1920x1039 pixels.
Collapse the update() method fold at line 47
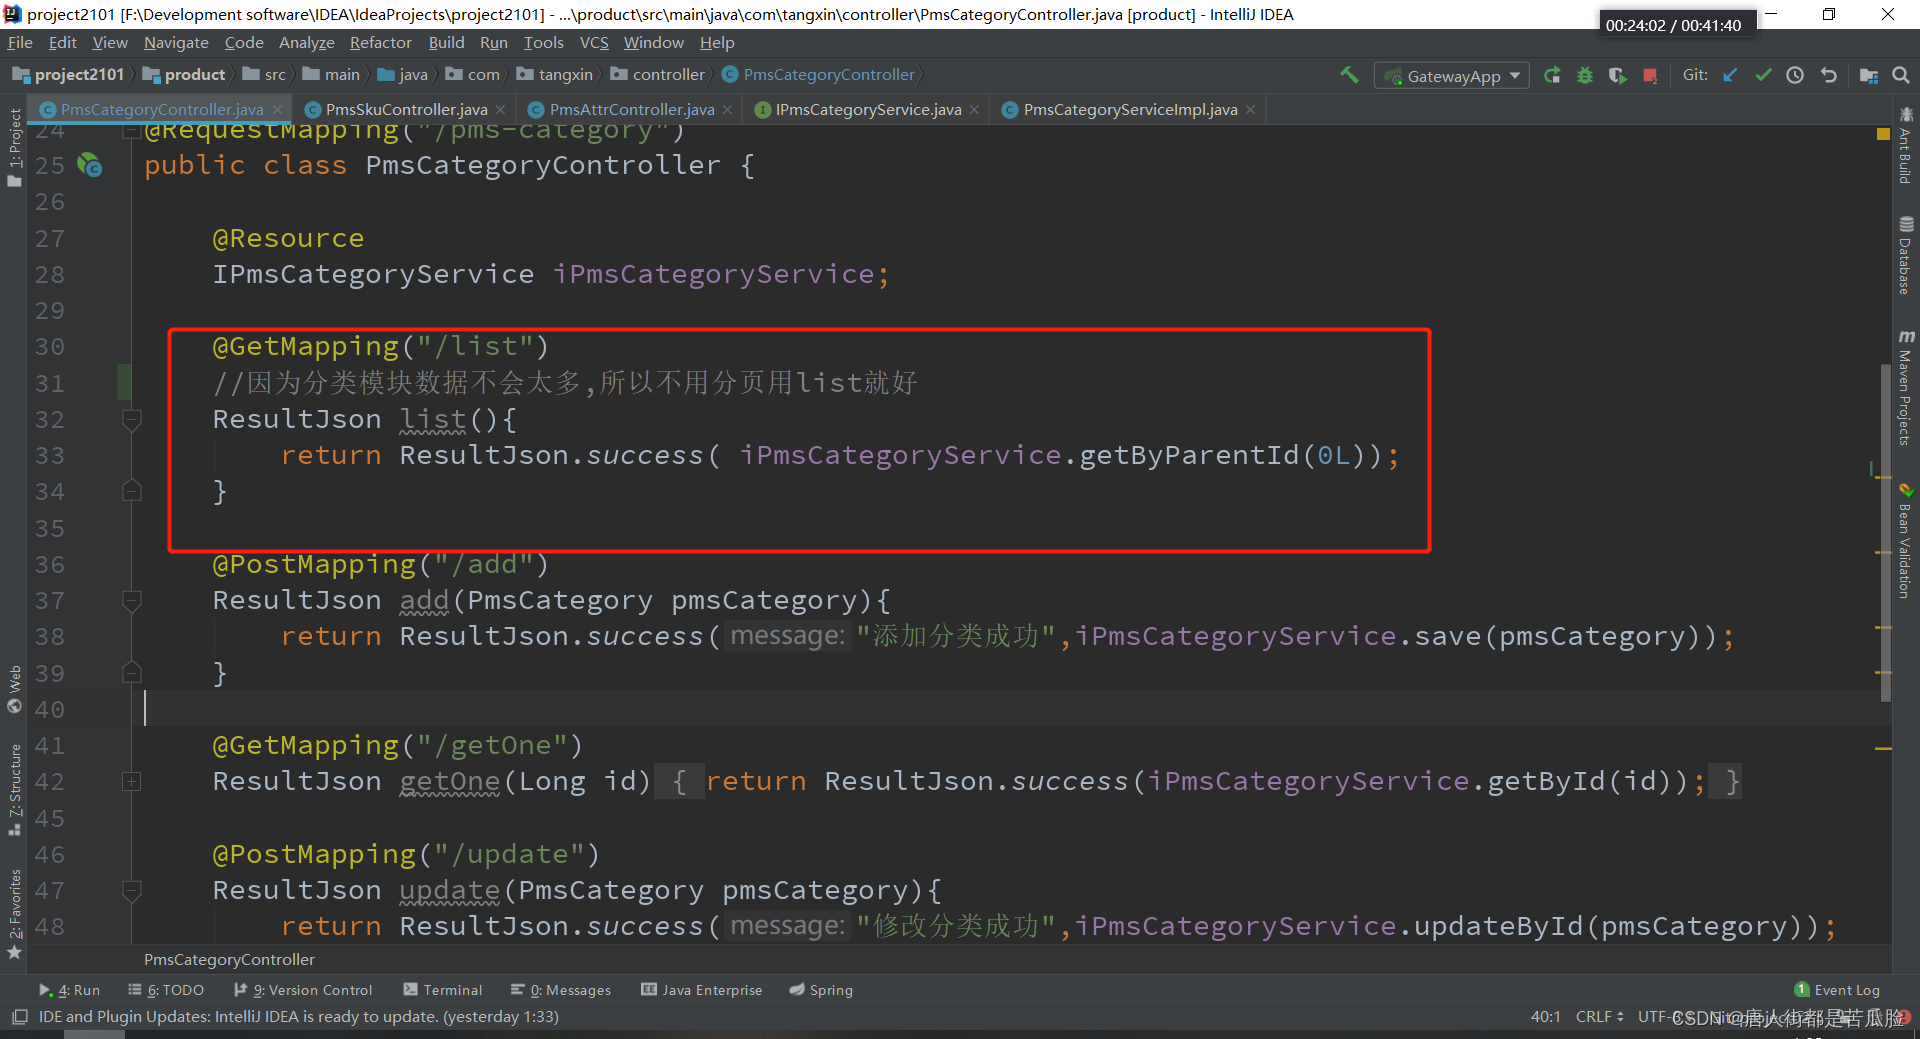131,890
